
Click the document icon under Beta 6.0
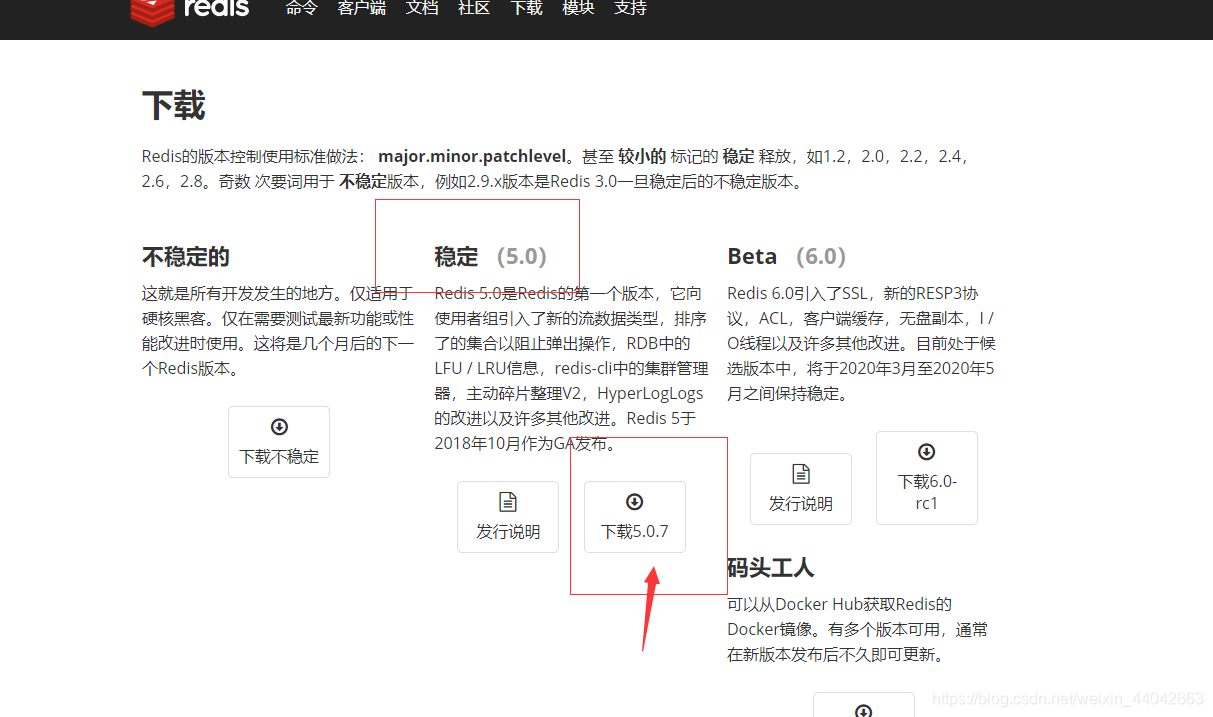tap(801, 474)
